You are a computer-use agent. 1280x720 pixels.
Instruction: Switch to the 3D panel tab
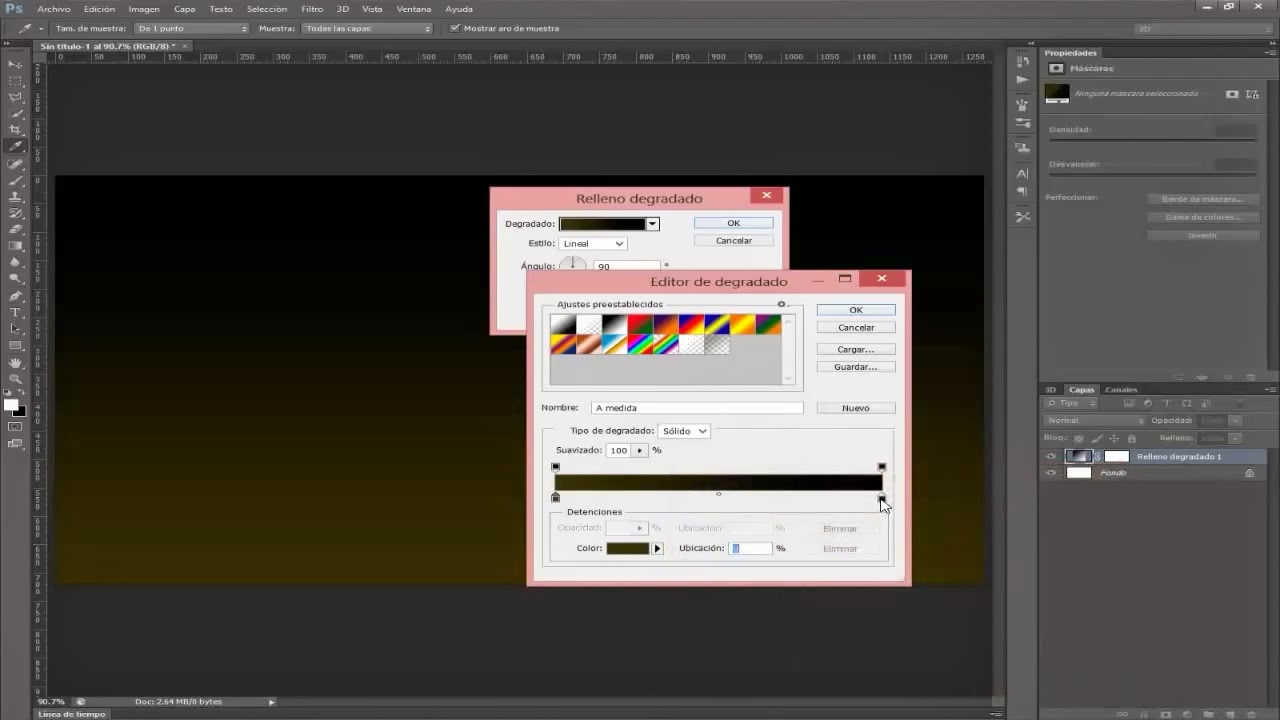point(1050,389)
